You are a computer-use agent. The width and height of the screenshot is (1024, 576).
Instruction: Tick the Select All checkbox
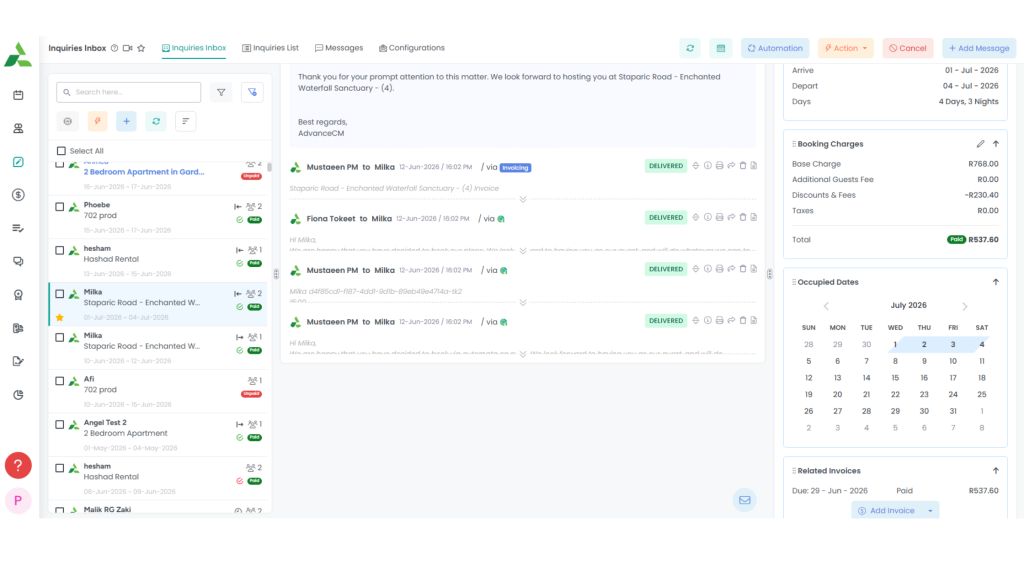(x=61, y=151)
